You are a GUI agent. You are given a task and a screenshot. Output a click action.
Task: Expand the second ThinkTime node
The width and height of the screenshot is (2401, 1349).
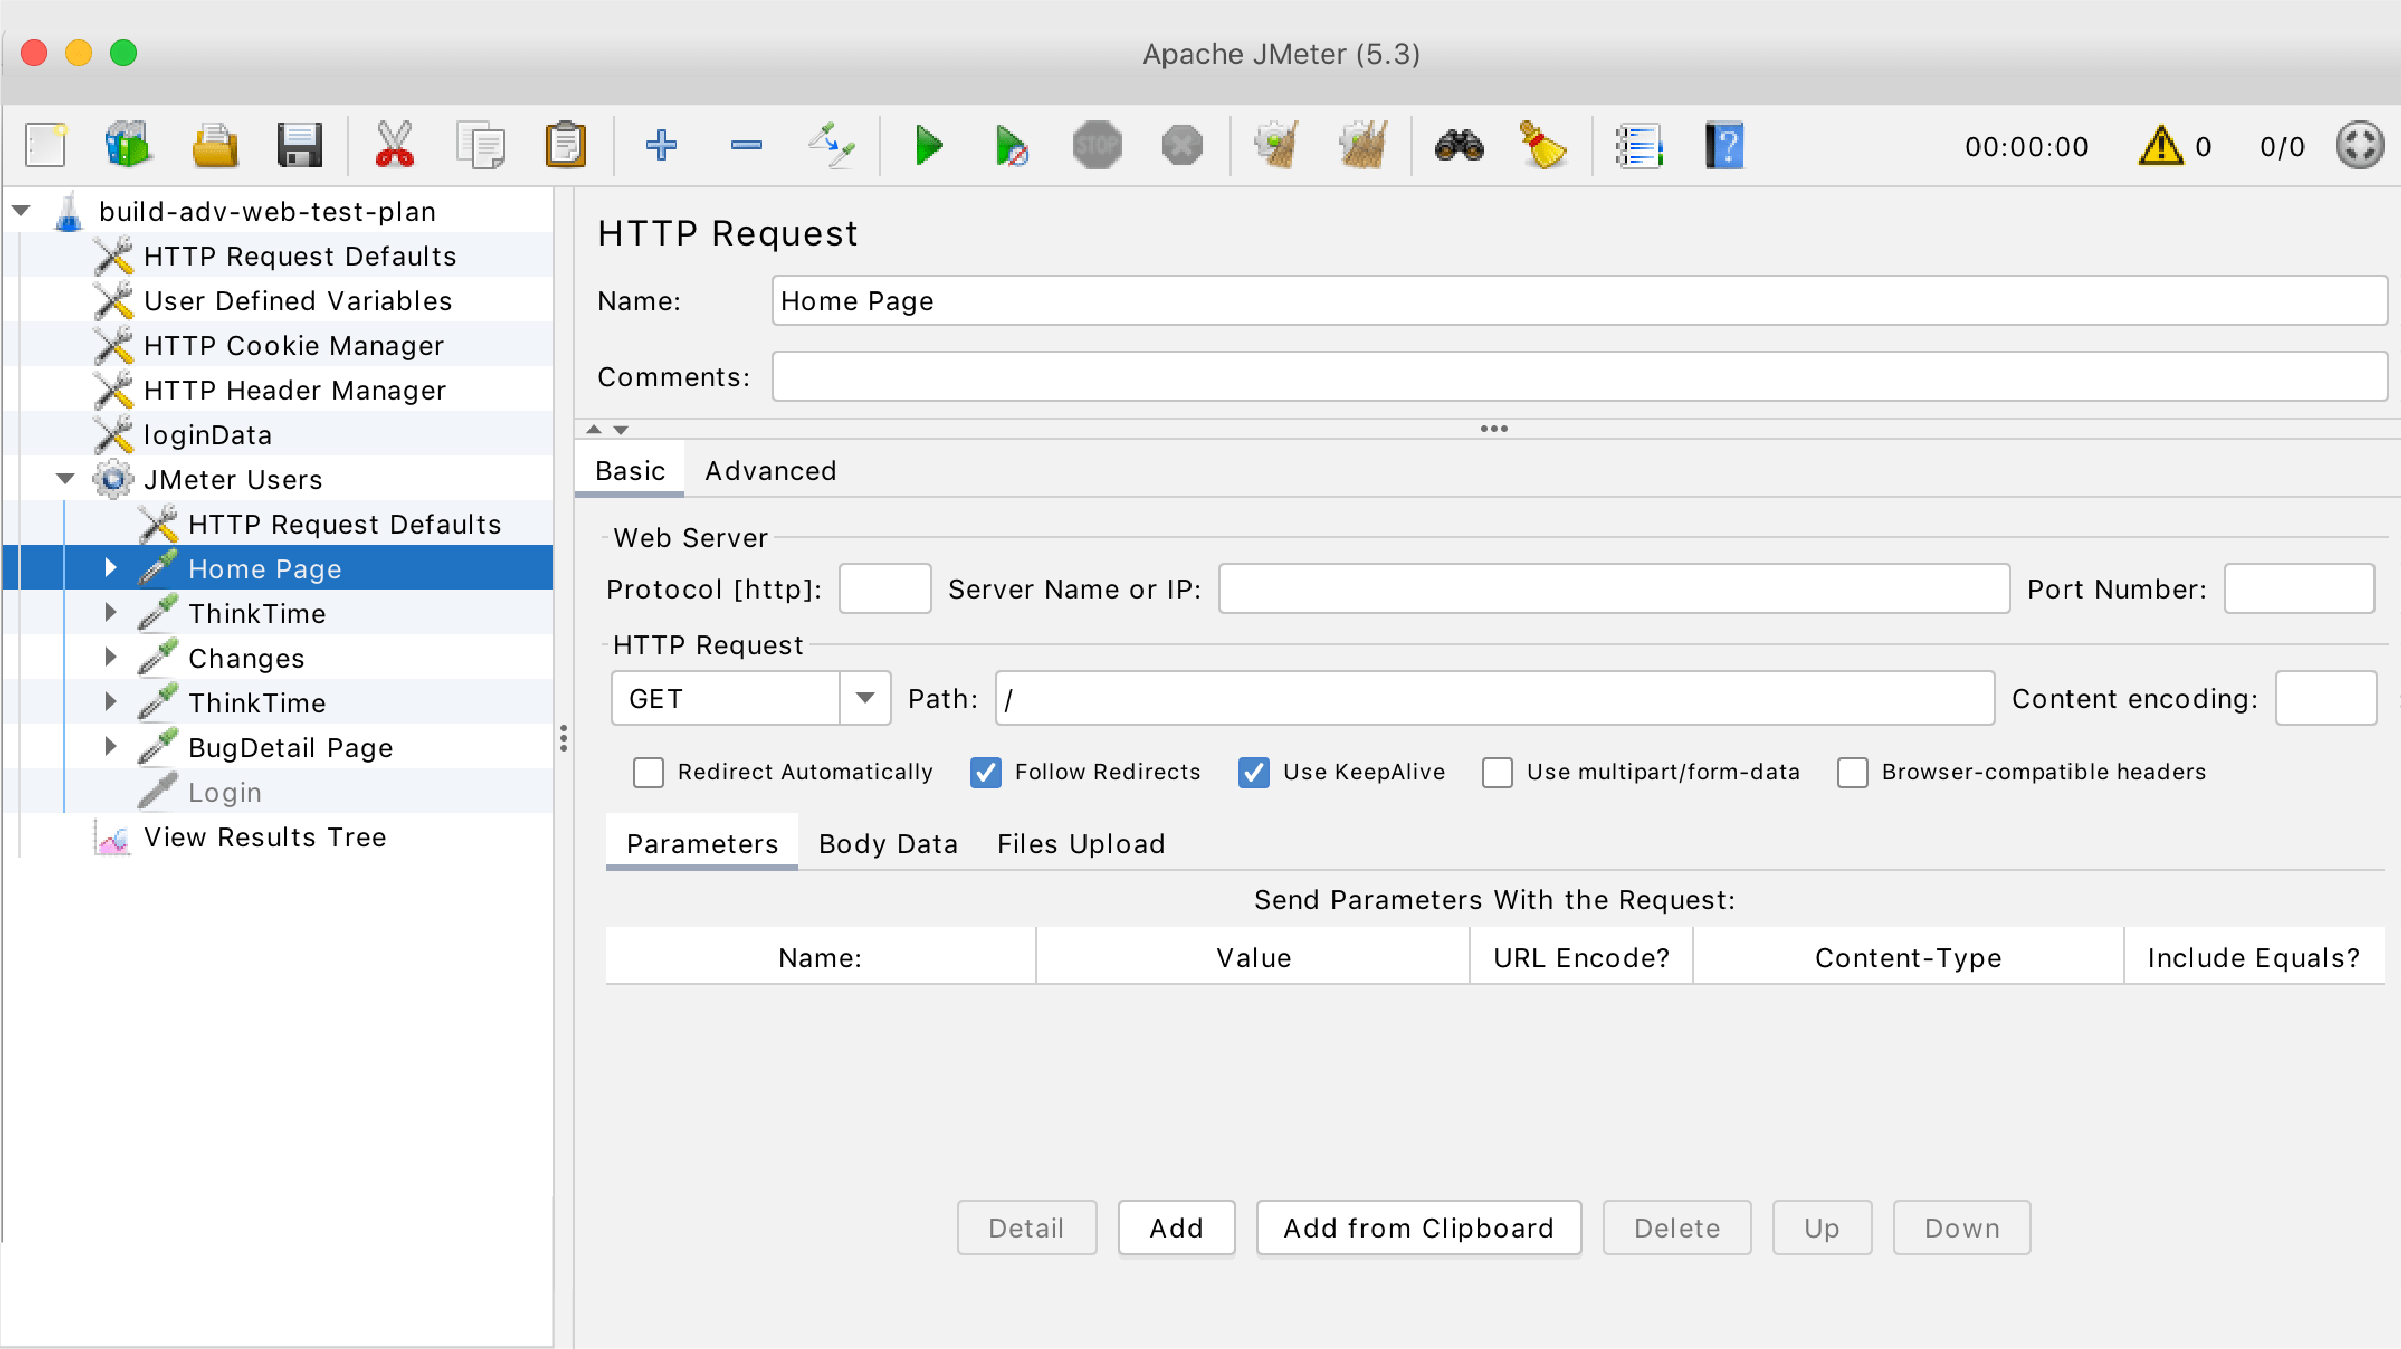pyautogui.click(x=111, y=702)
